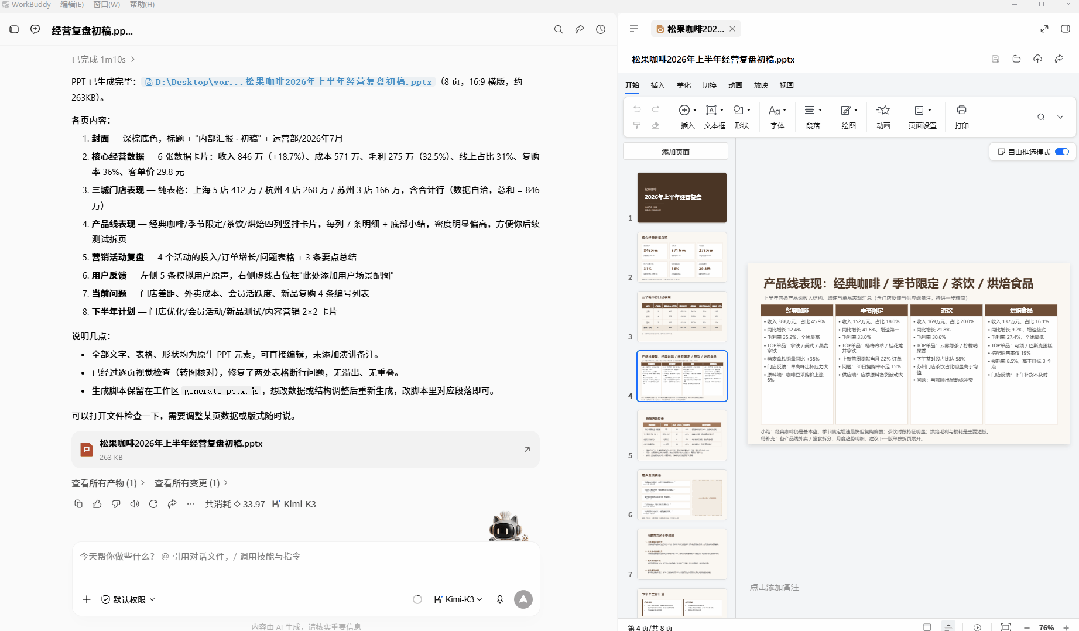The height and width of the screenshot is (631, 1079).
Task: Open Page Setup dropdown
Action: point(922,116)
